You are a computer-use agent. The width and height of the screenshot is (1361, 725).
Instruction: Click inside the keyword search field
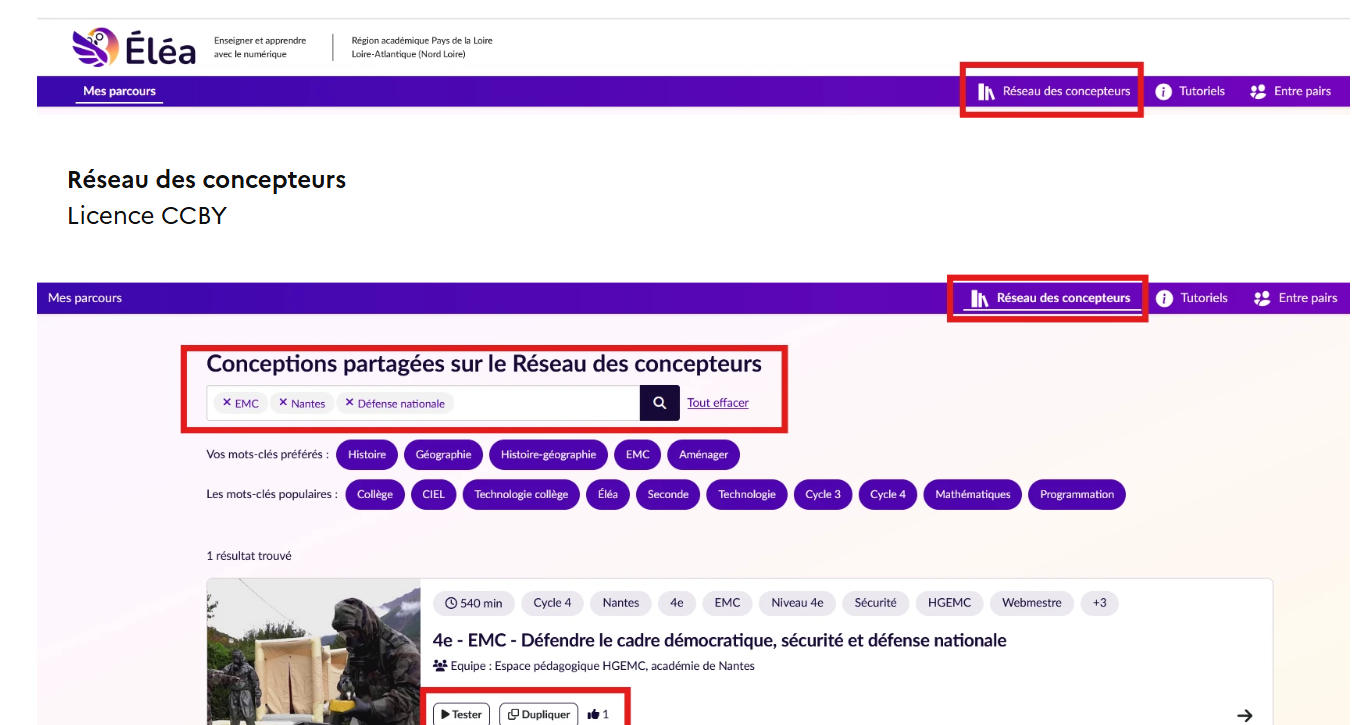pos(545,403)
